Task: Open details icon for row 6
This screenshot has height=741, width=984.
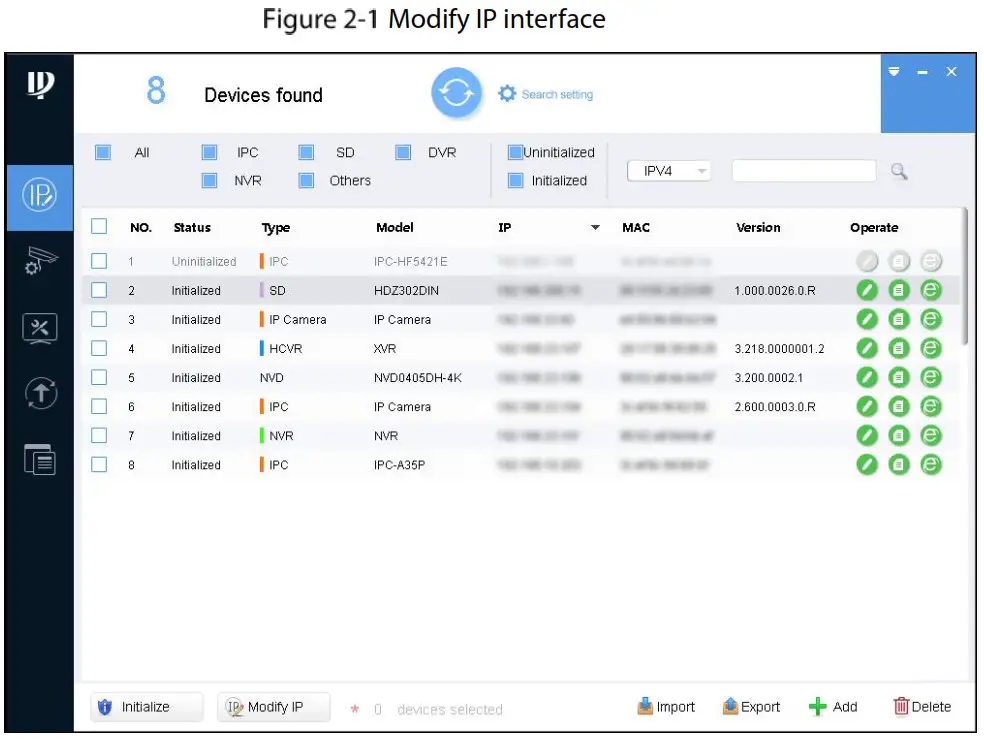Action: tap(899, 407)
